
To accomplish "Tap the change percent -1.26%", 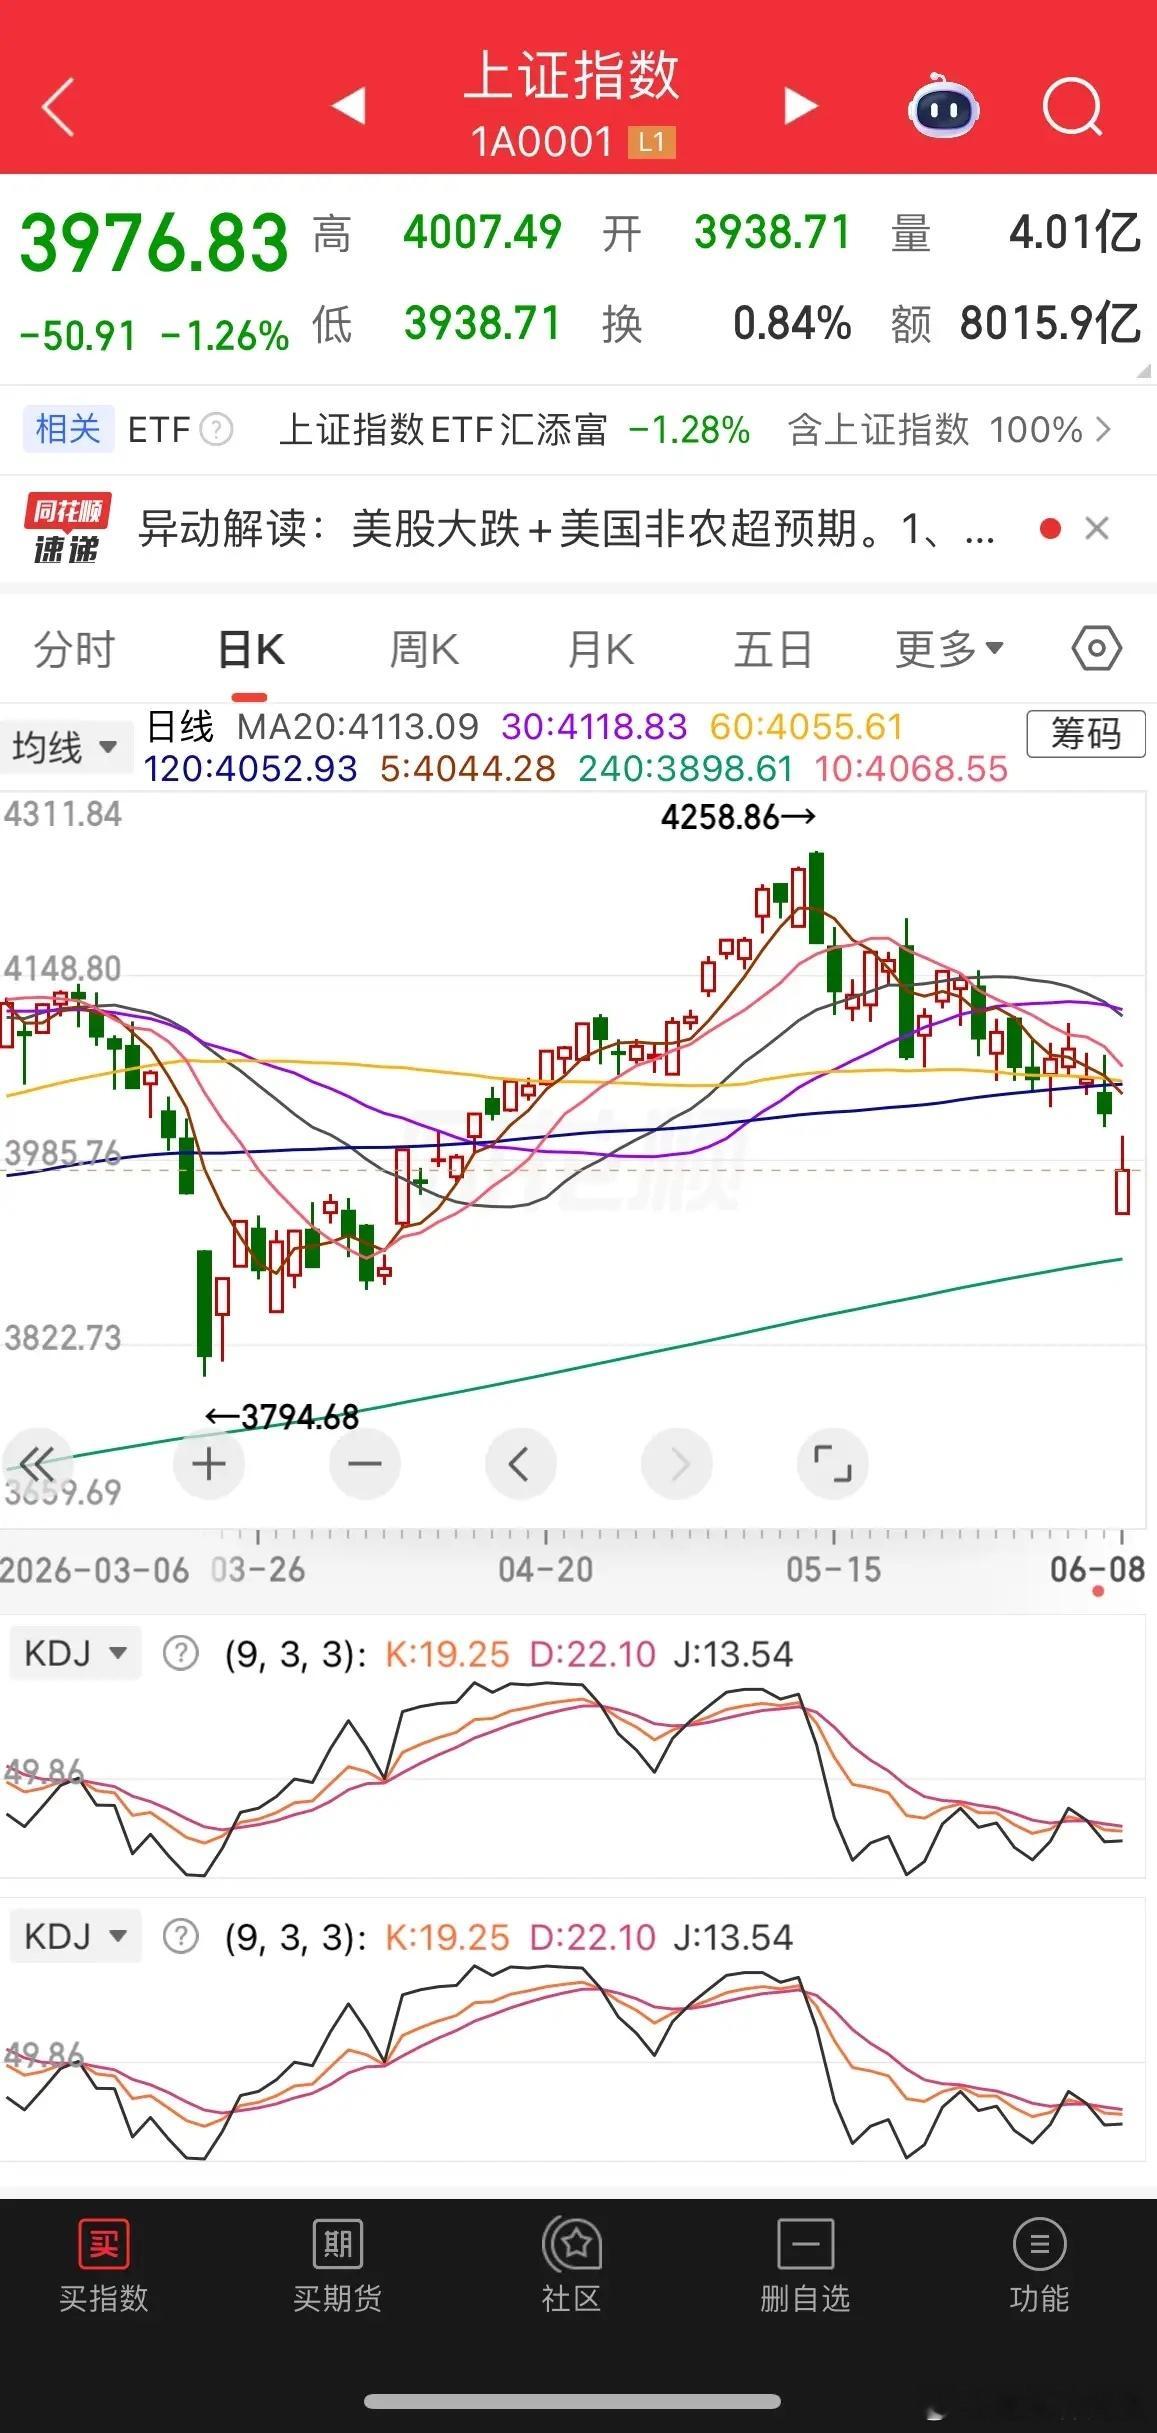I will pyautogui.click(x=224, y=335).
